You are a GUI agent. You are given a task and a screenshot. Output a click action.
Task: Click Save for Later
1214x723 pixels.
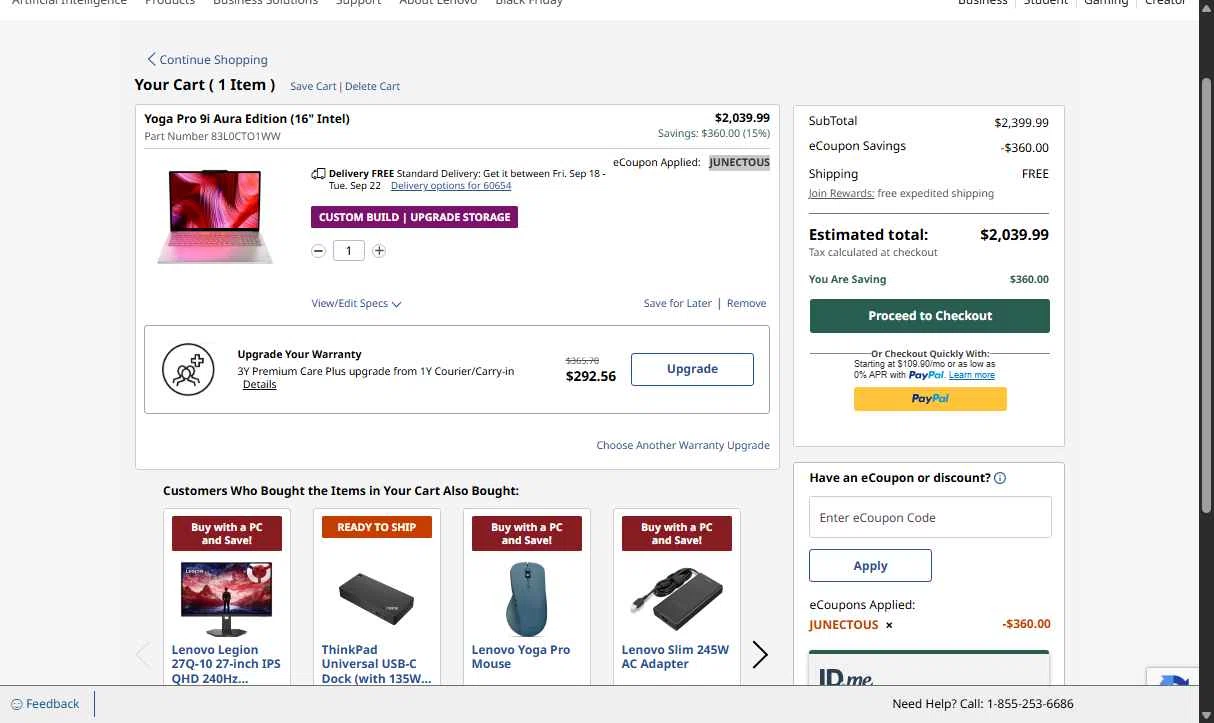coord(678,303)
